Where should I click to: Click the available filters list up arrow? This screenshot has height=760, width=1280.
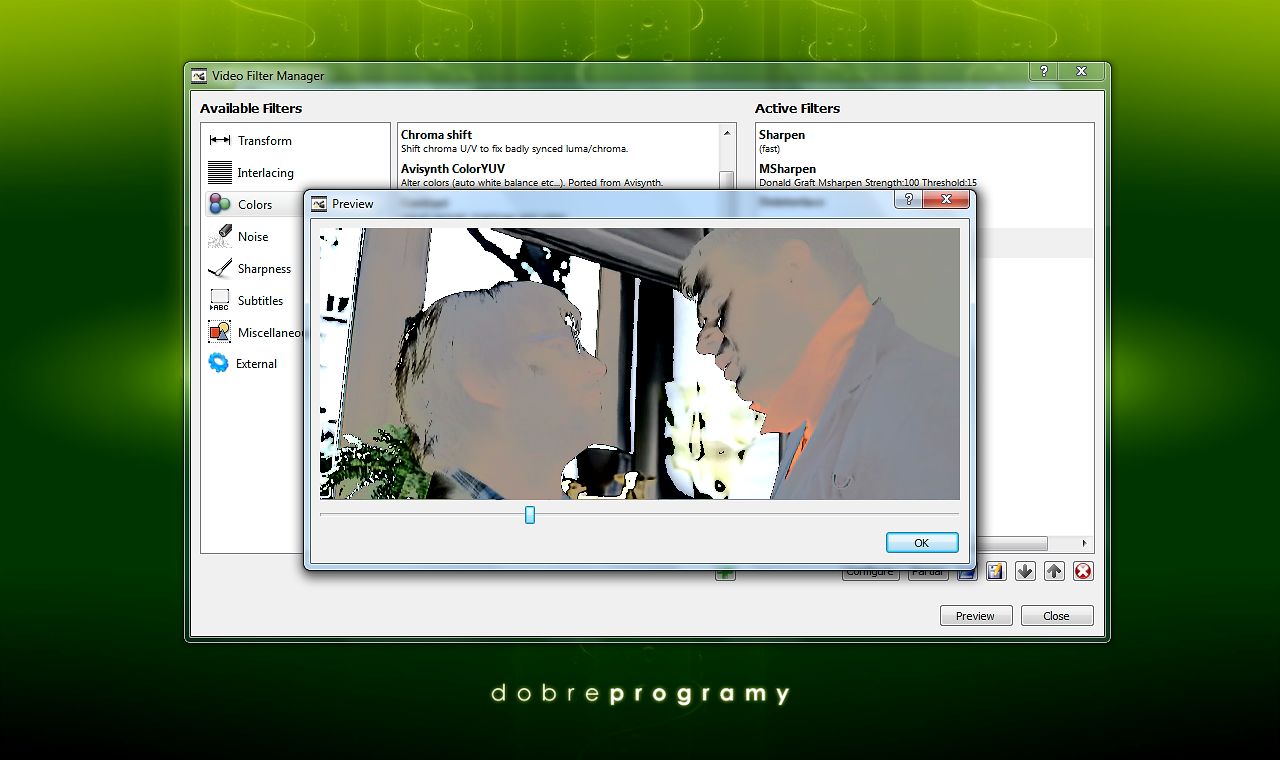click(727, 133)
